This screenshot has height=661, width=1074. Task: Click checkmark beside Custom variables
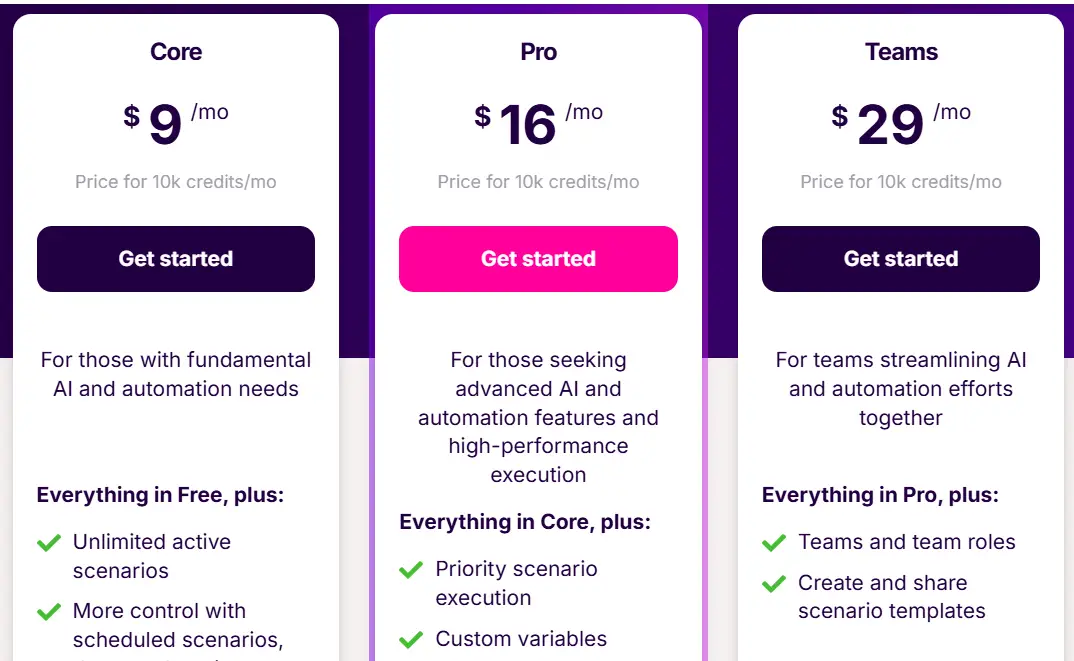411,639
